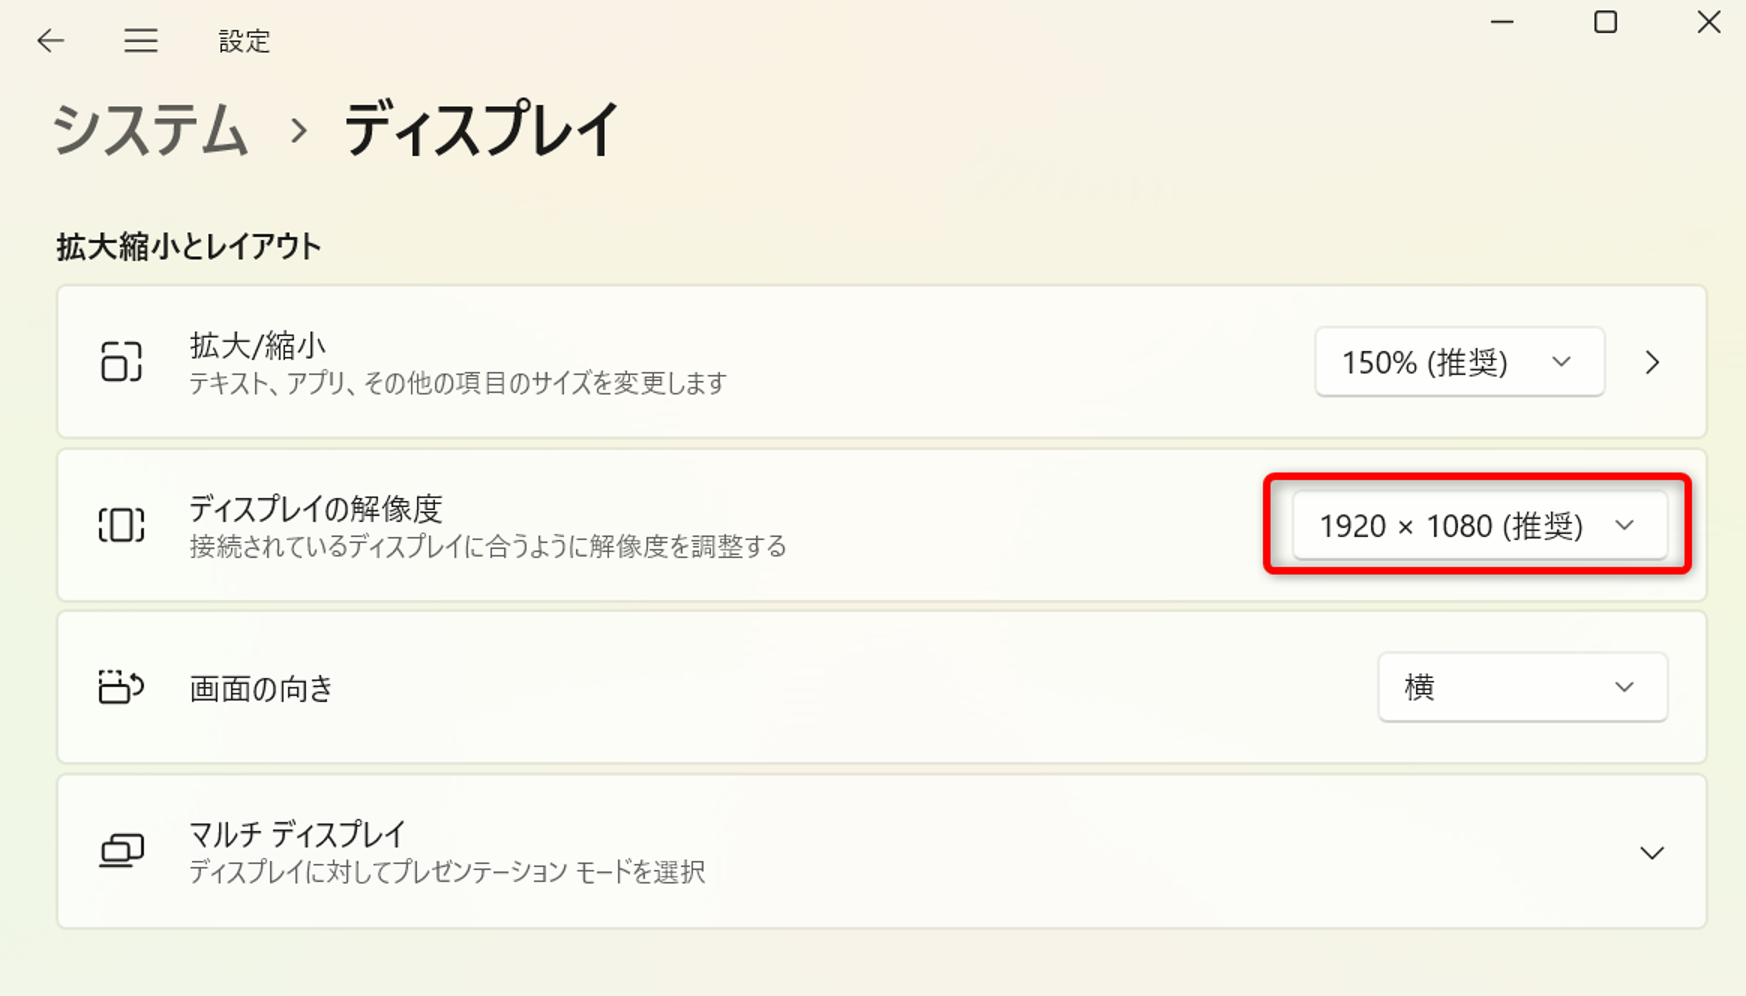This screenshot has height=996, width=1746.
Task: Click the multi-display (マルチ ディスプレイ) icon
Action: coord(121,851)
